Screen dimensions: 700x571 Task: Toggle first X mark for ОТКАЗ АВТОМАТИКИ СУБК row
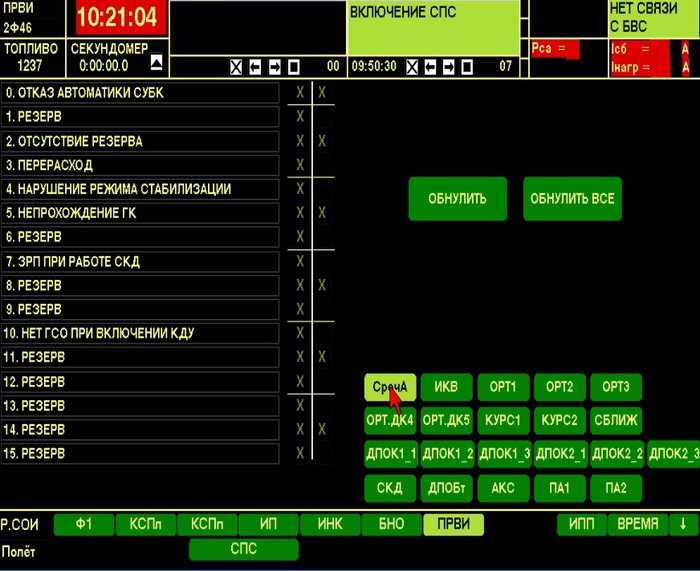tap(299, 93)
